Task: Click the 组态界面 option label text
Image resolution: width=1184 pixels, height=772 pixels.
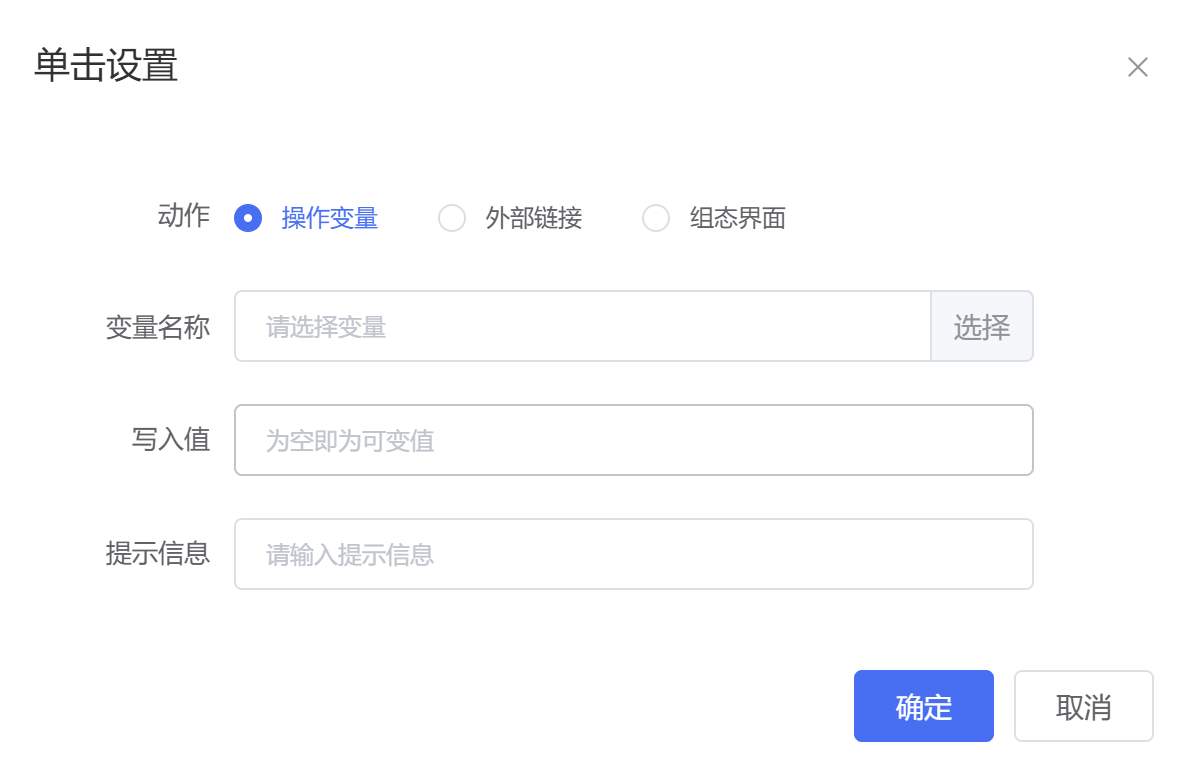Action: point(737,218)
